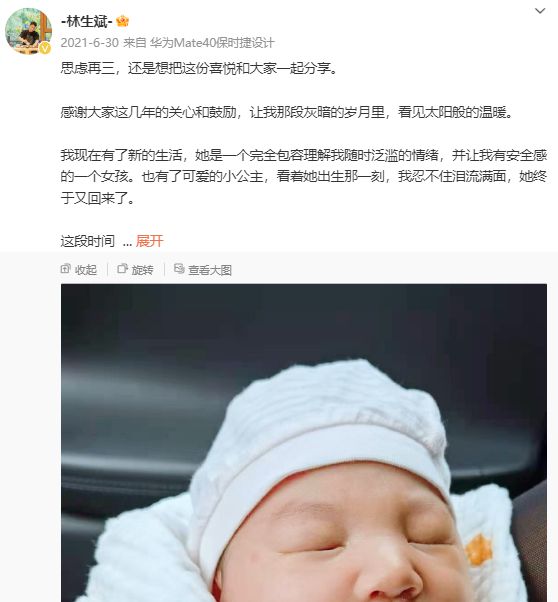Click the paragraph starting with 我现在有了新的生活

coord(304,177)
